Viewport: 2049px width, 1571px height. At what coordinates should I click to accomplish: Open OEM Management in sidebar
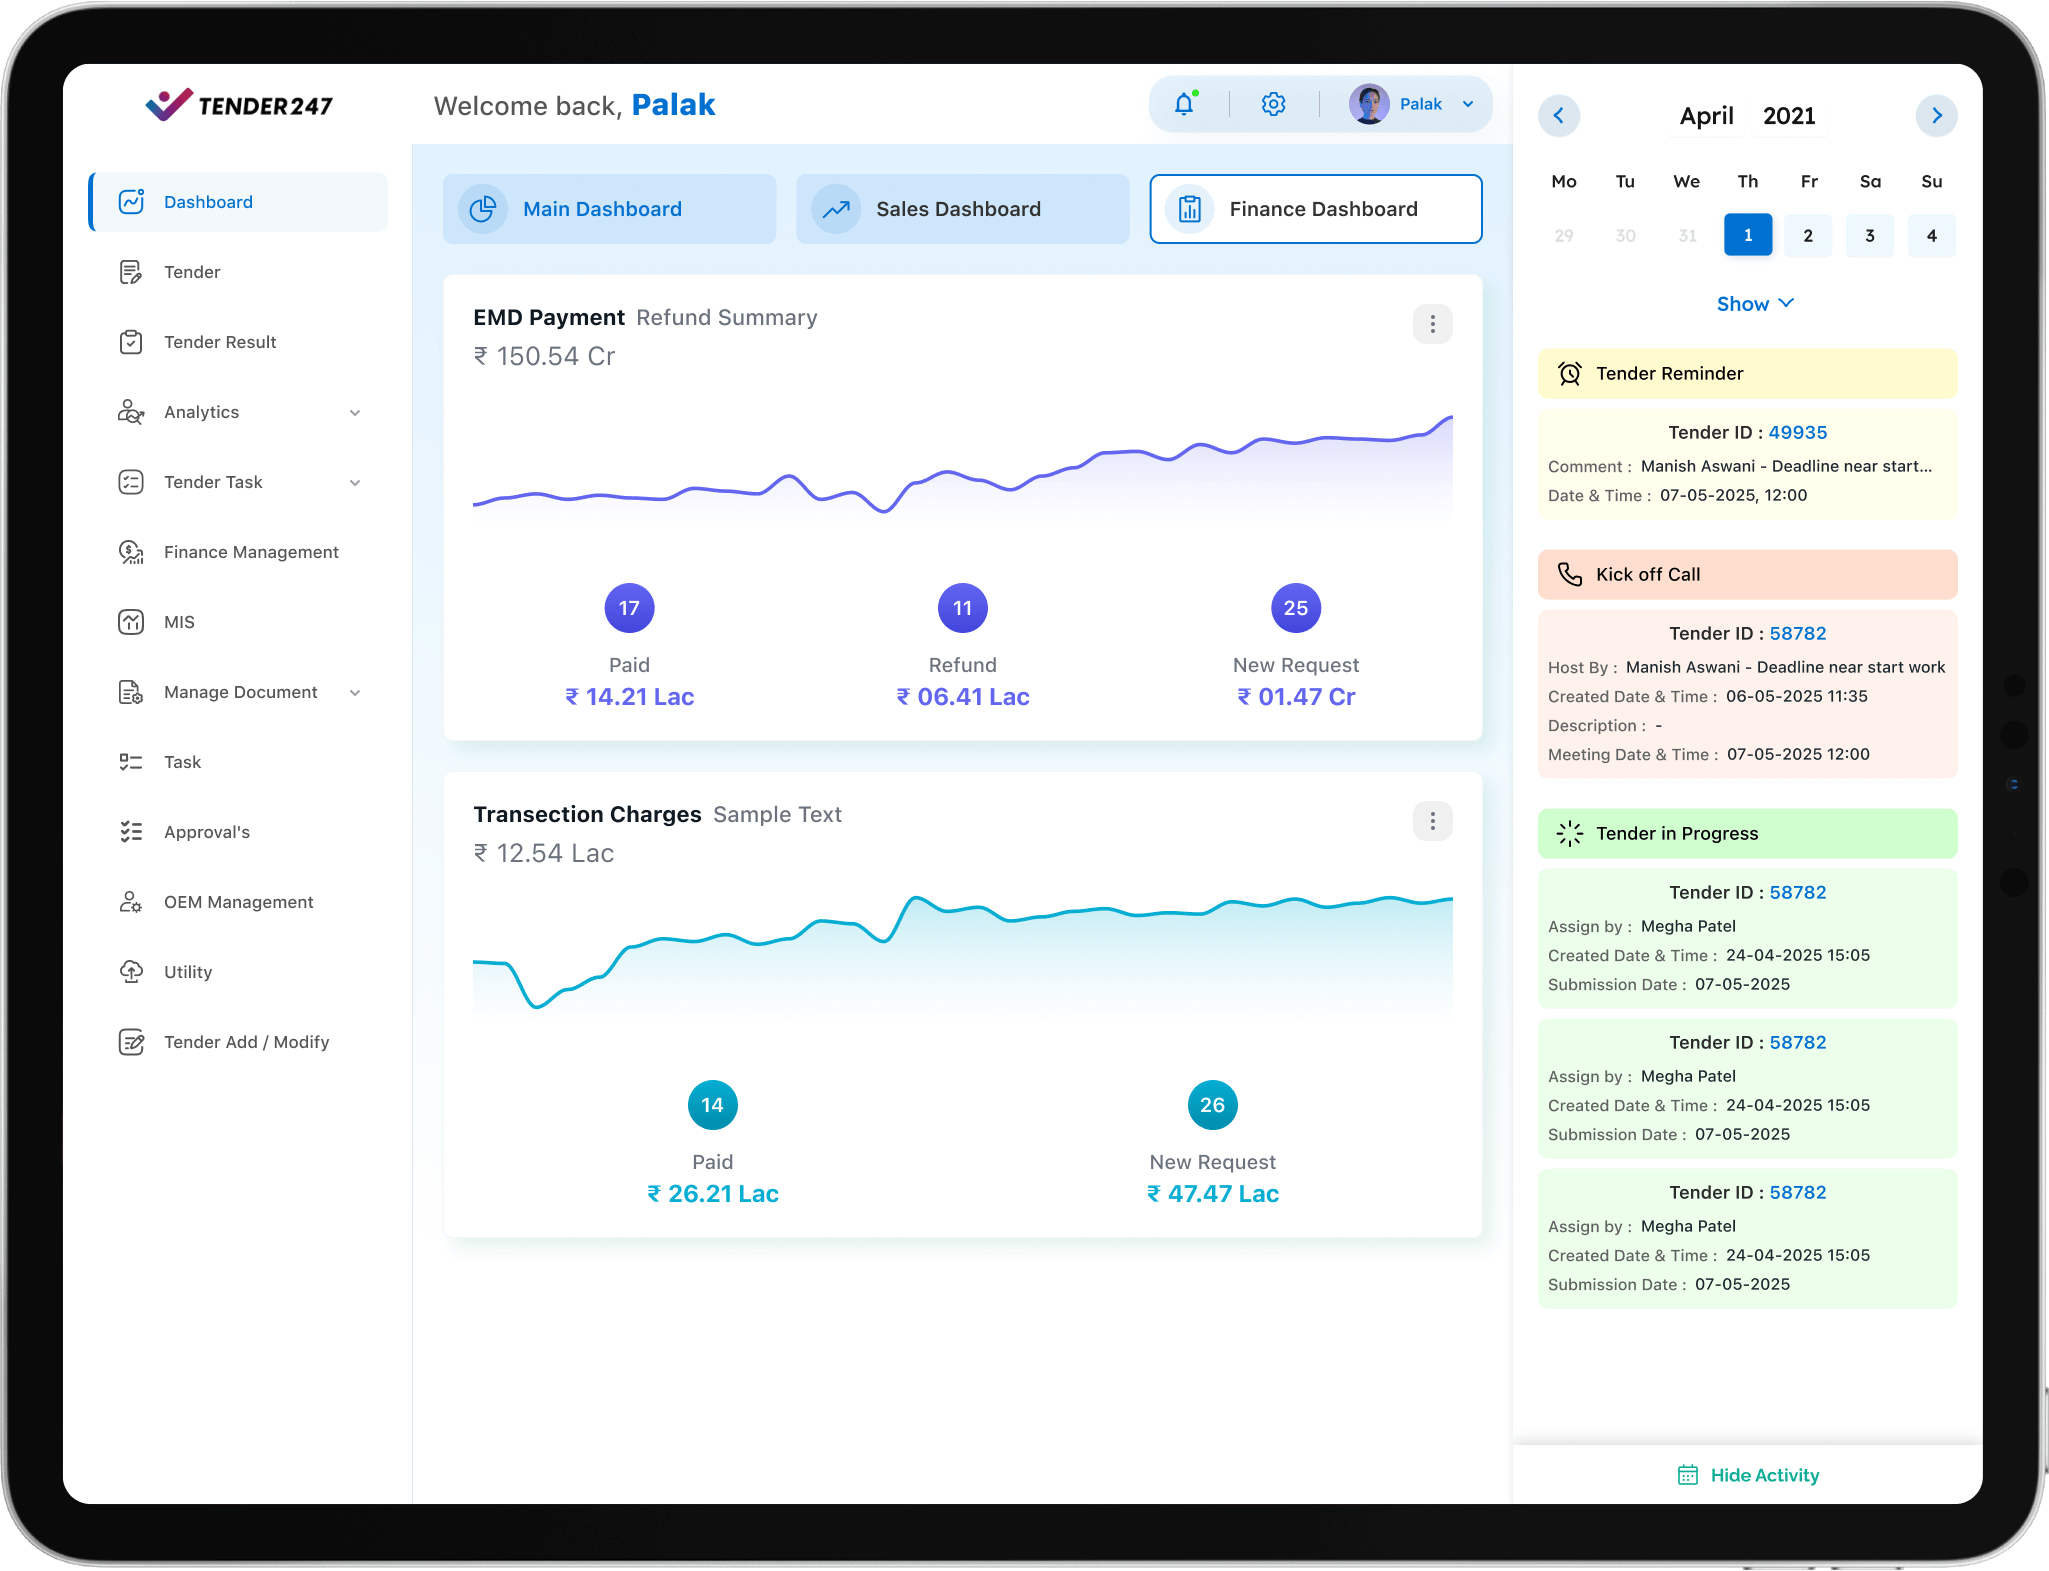238,902
